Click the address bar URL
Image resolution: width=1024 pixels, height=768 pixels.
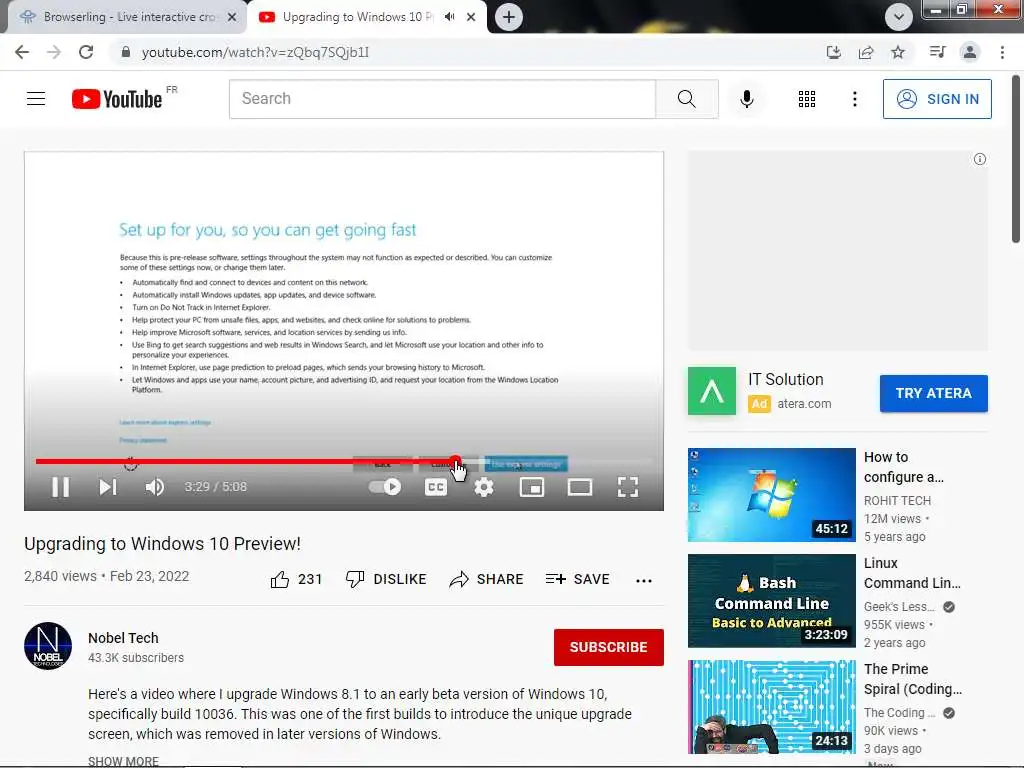(x=255, y=52)
